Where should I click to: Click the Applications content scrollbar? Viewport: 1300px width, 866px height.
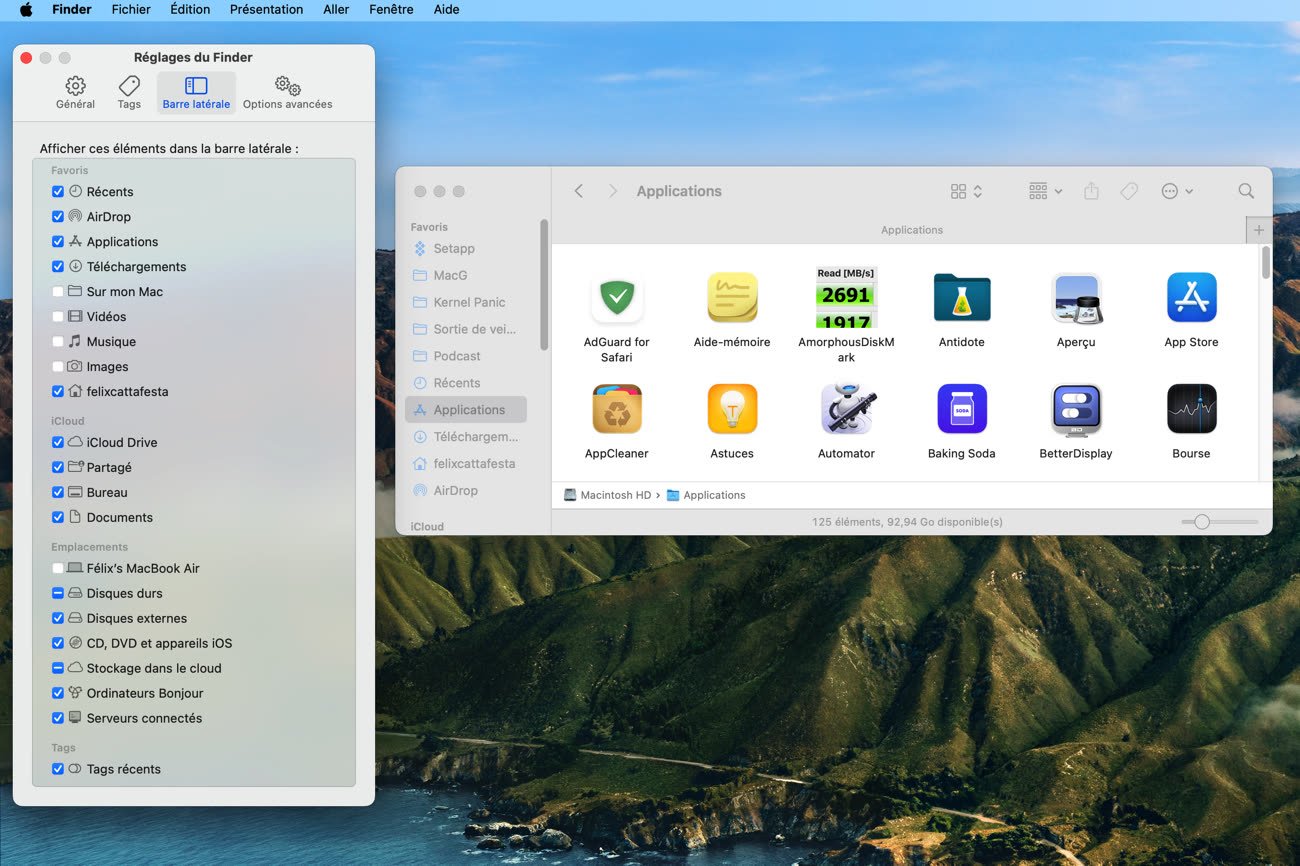tap(1265, 263)
